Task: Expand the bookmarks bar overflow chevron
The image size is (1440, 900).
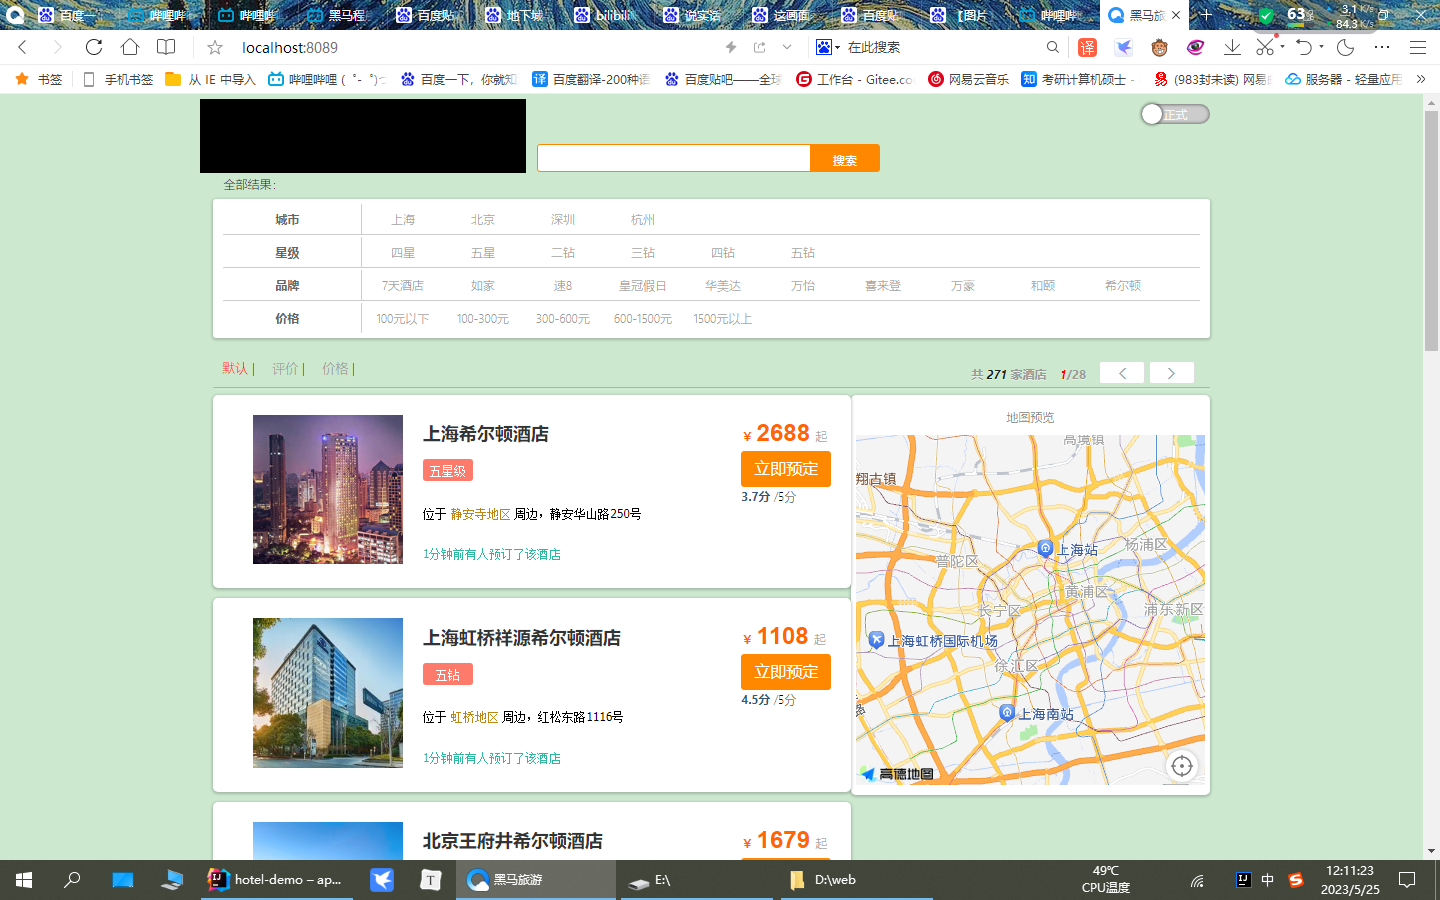Action: 1421,79
